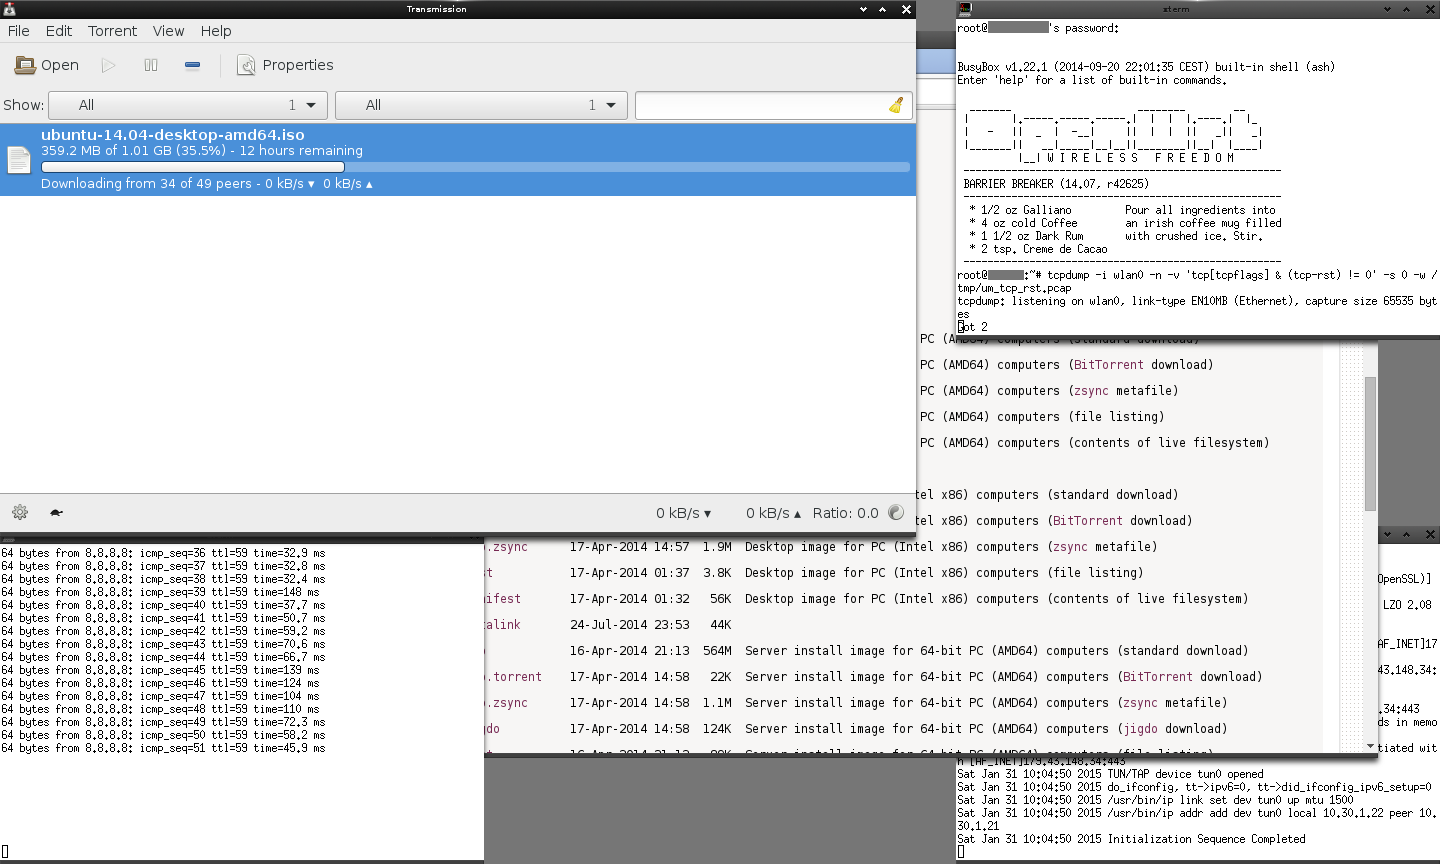The width and height of the screenshot is (1440, 864).
Task: Open zsync link in Intel x86 desktop row
Action: pos(1070,547)
